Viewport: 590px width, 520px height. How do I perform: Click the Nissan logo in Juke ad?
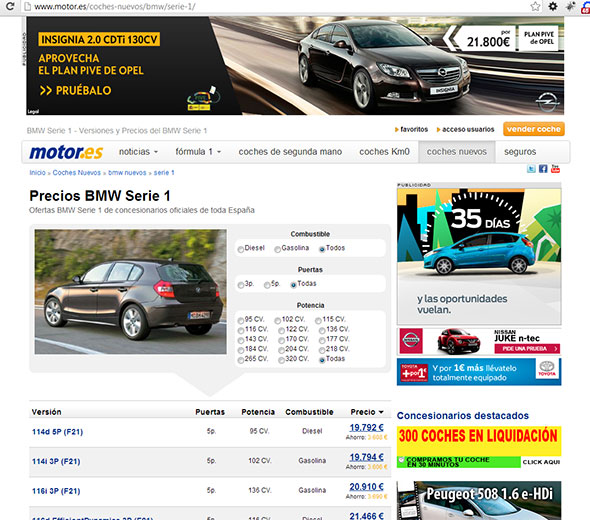411,341
